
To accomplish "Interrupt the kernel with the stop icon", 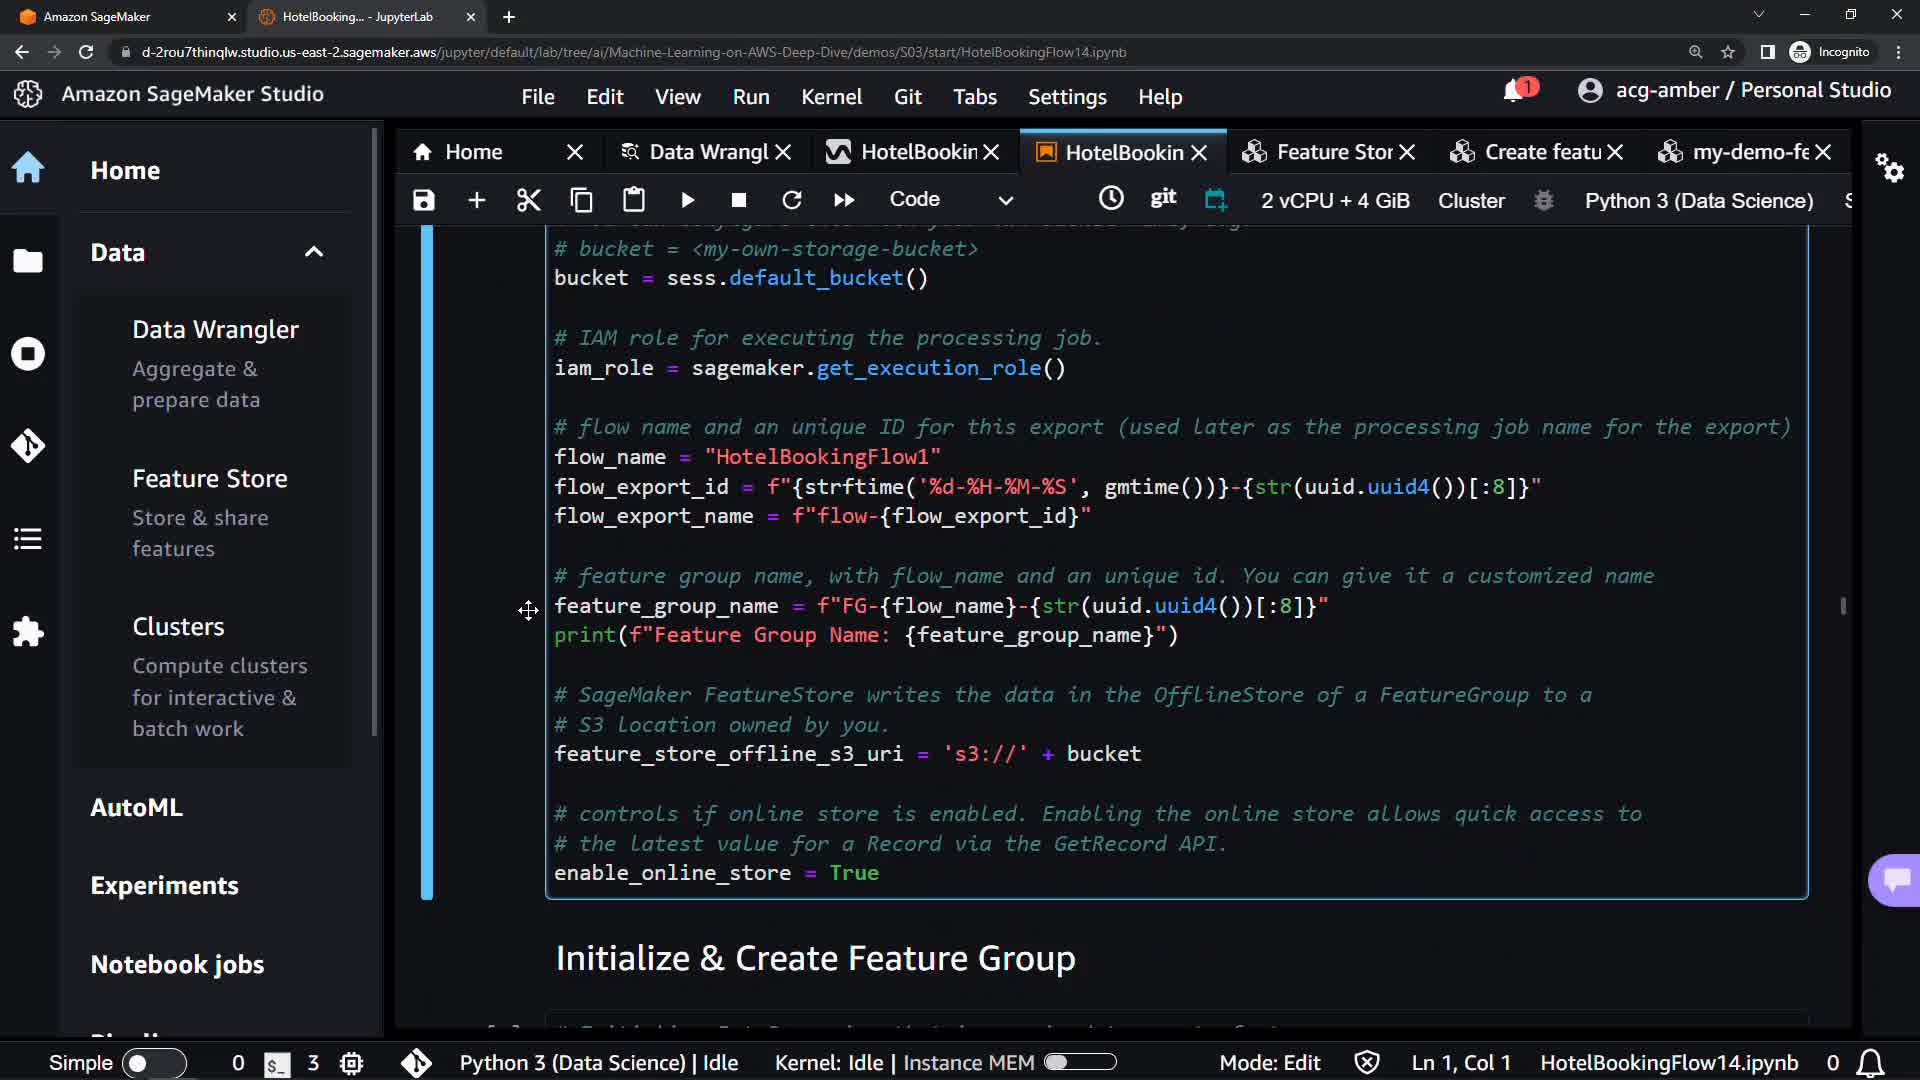I will (x=739, y=200).
